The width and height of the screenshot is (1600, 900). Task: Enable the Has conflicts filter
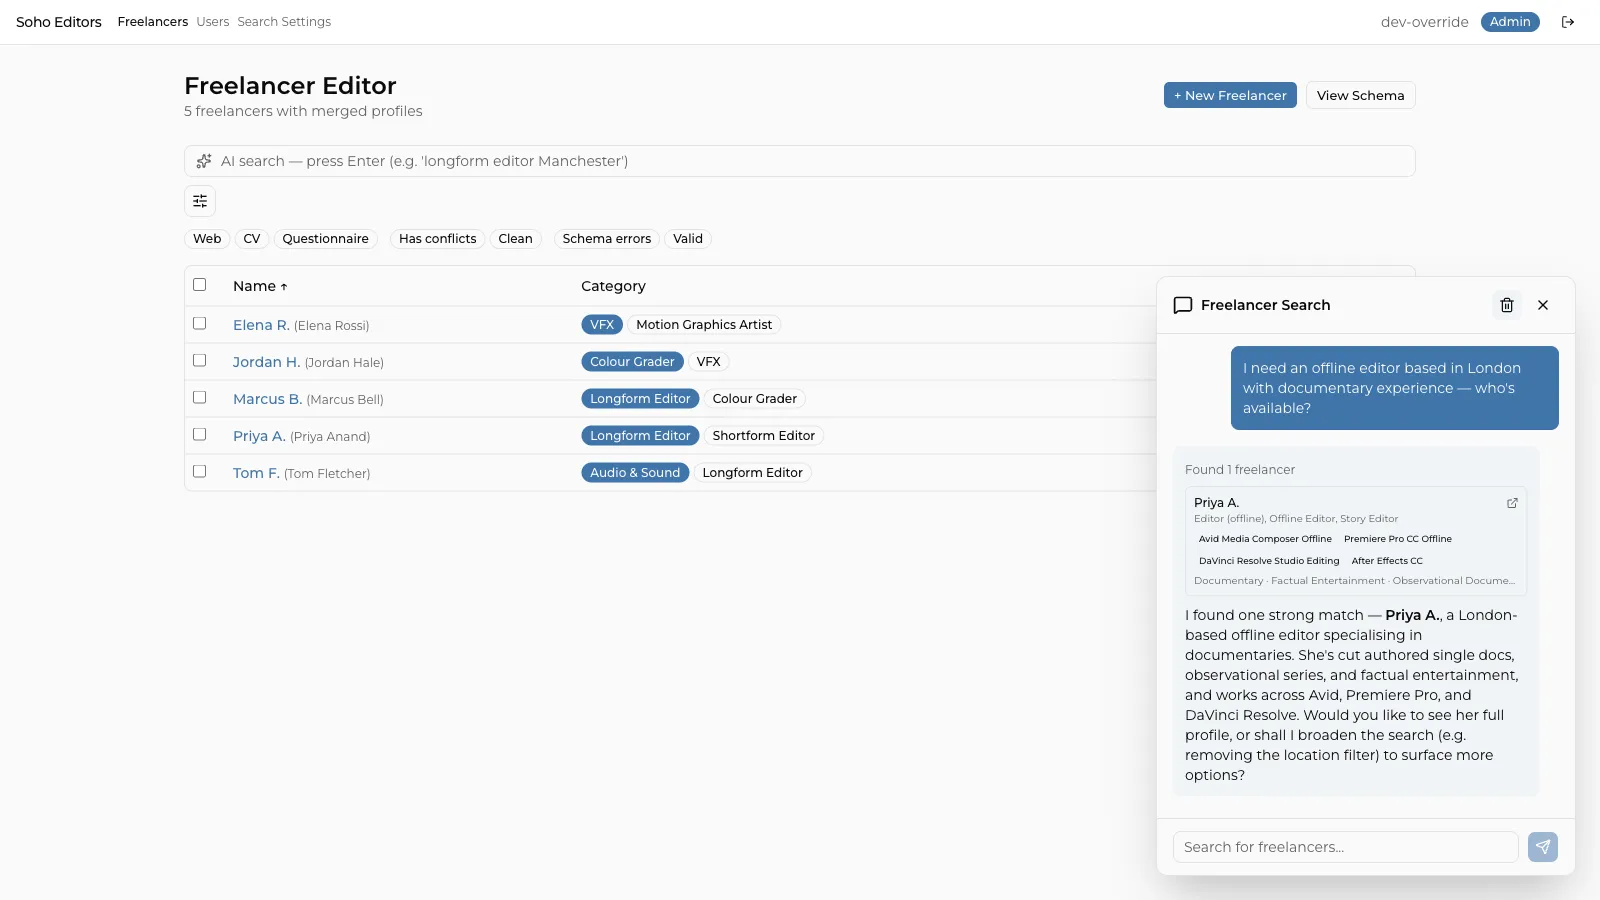click(x=437, y=239)
